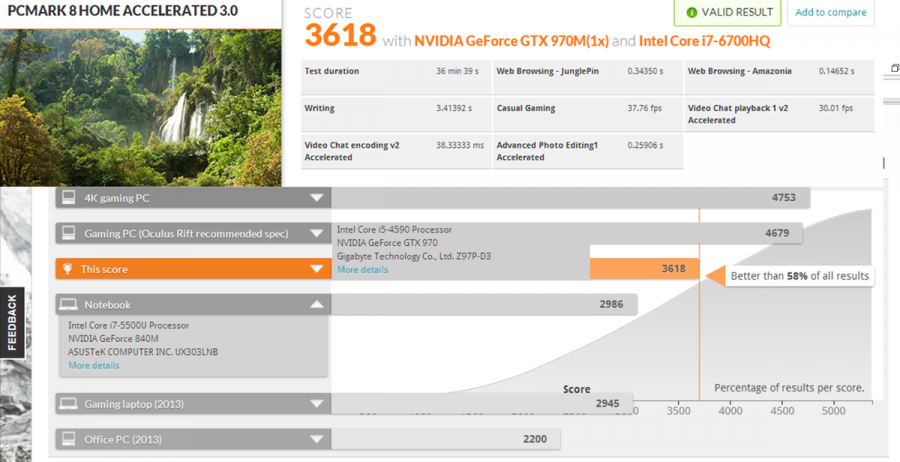Viewport: 900px width, 462px height.
Task: Click the green info icon in Valid Result
Action: (692, 13)
